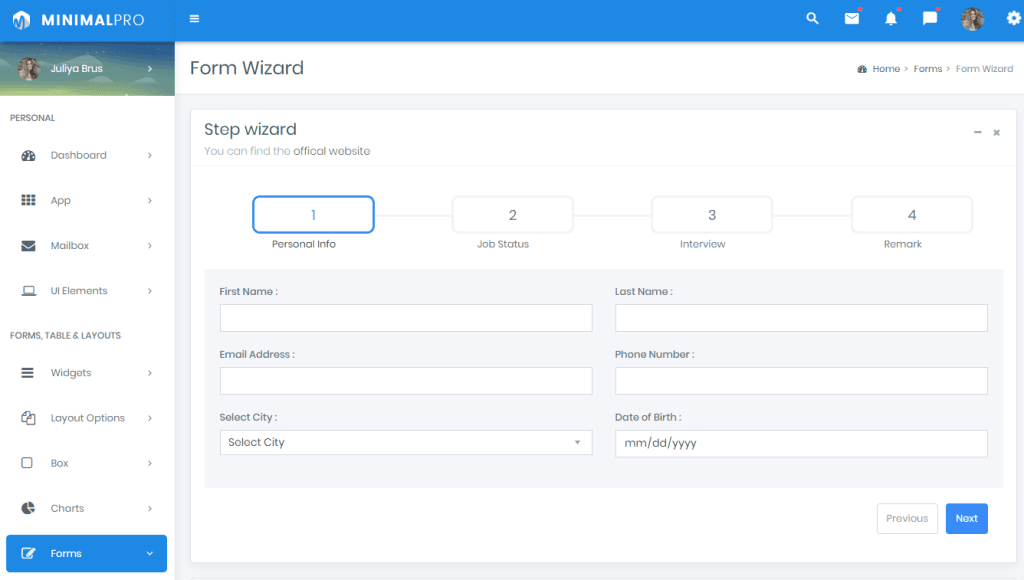Click the App grid icon

[x=28, y=200]
